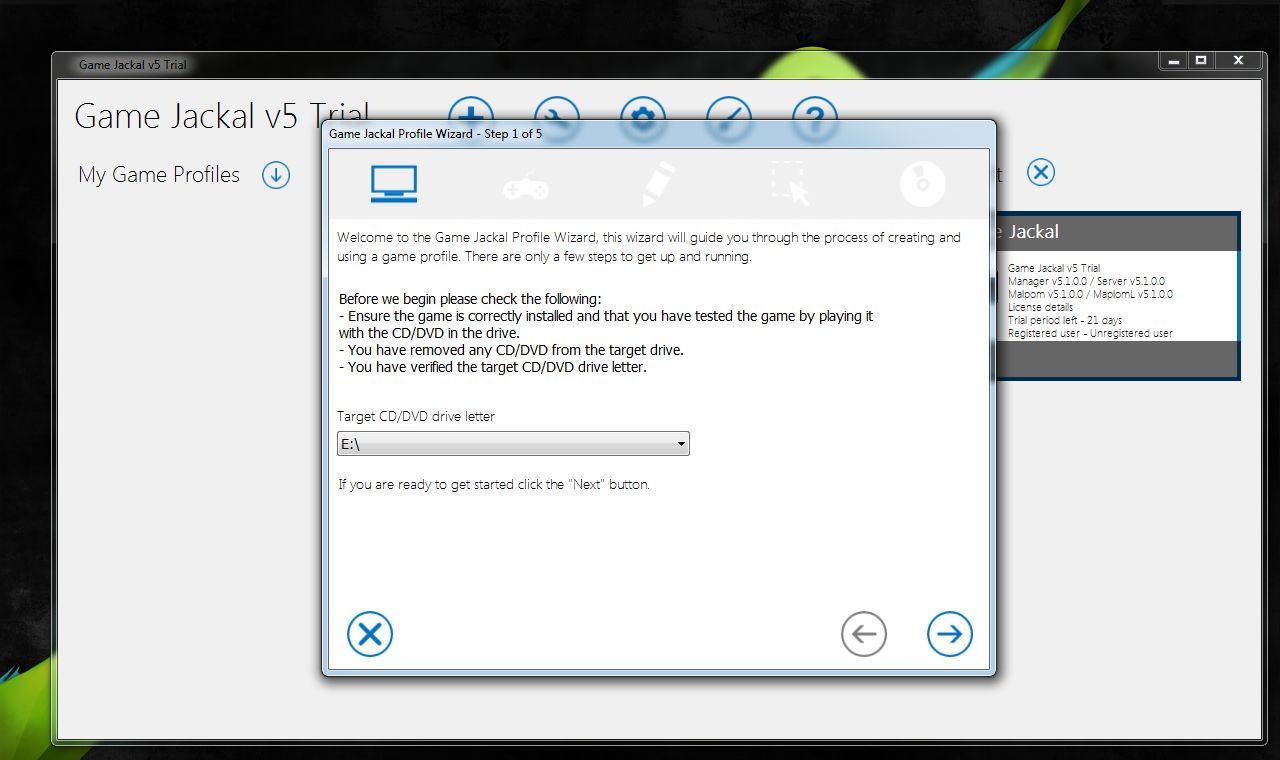Click the large 'Game Jackal v5 Trial' heading

point(222,116)
